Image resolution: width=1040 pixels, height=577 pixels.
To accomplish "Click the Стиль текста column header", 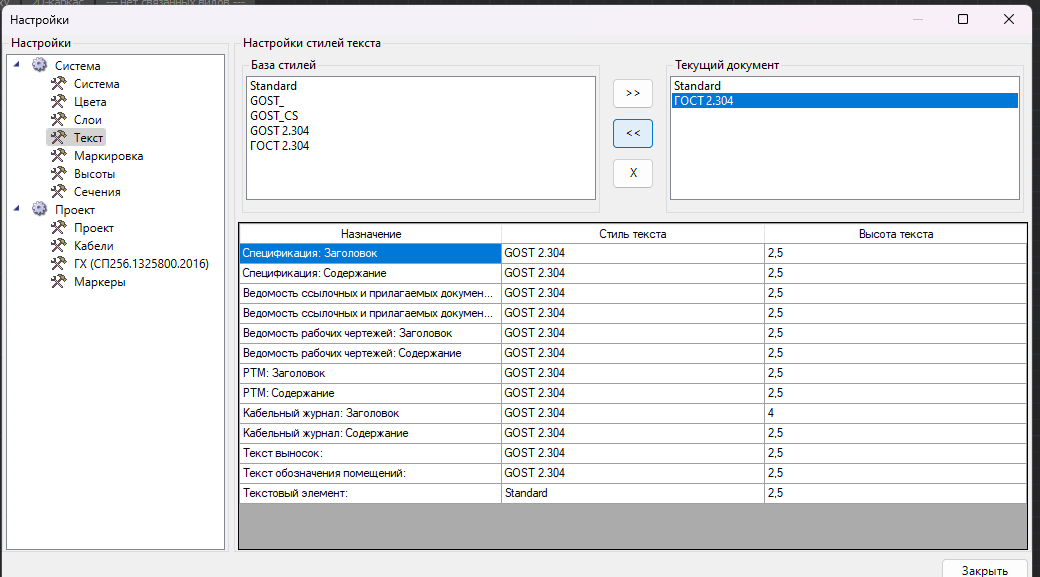I will [x=632, y=234].
